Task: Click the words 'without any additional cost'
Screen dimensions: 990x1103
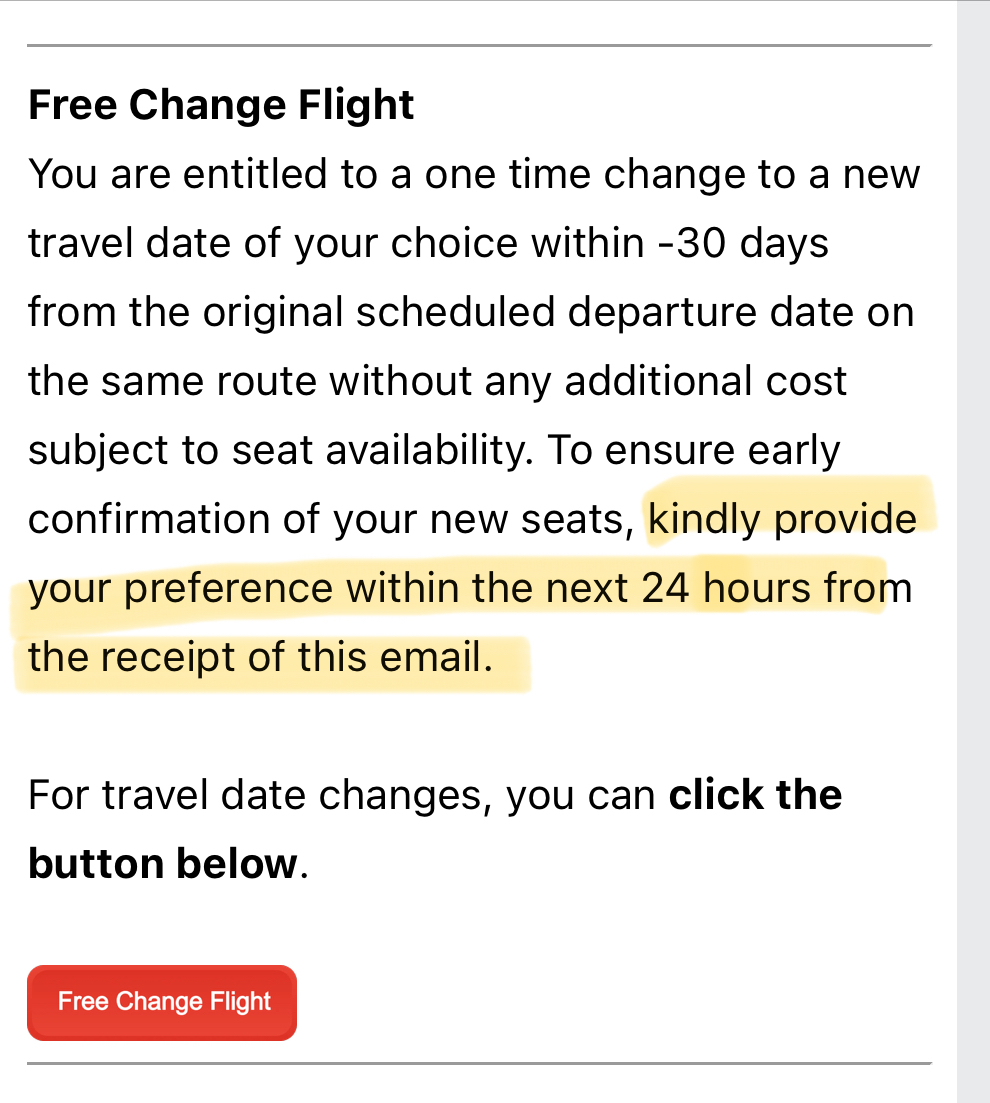Action: (x=588, y=382)
